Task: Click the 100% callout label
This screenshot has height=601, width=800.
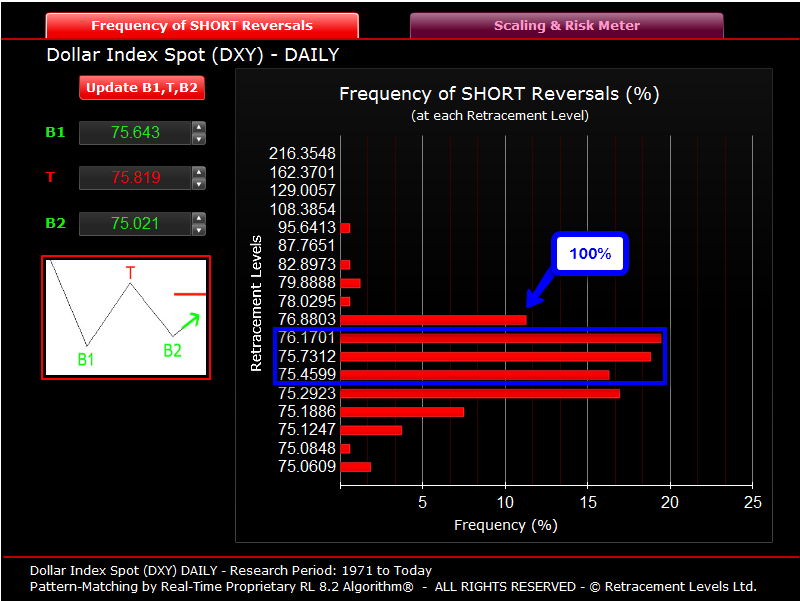Action: pos(590,254)
